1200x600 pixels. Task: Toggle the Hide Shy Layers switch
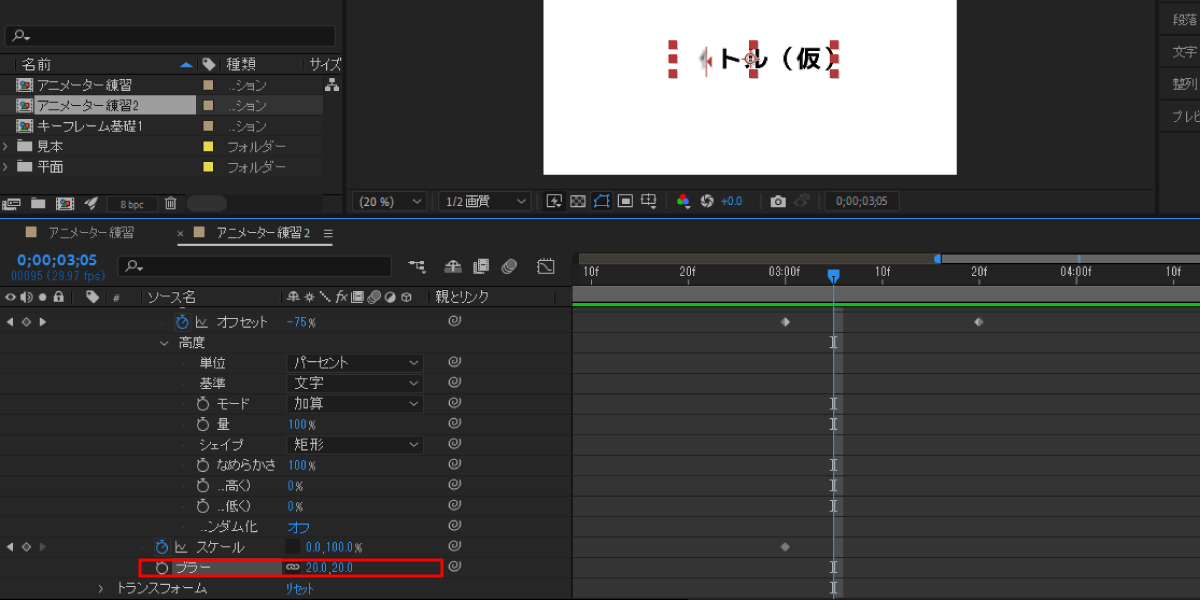(x=452, y=266)
